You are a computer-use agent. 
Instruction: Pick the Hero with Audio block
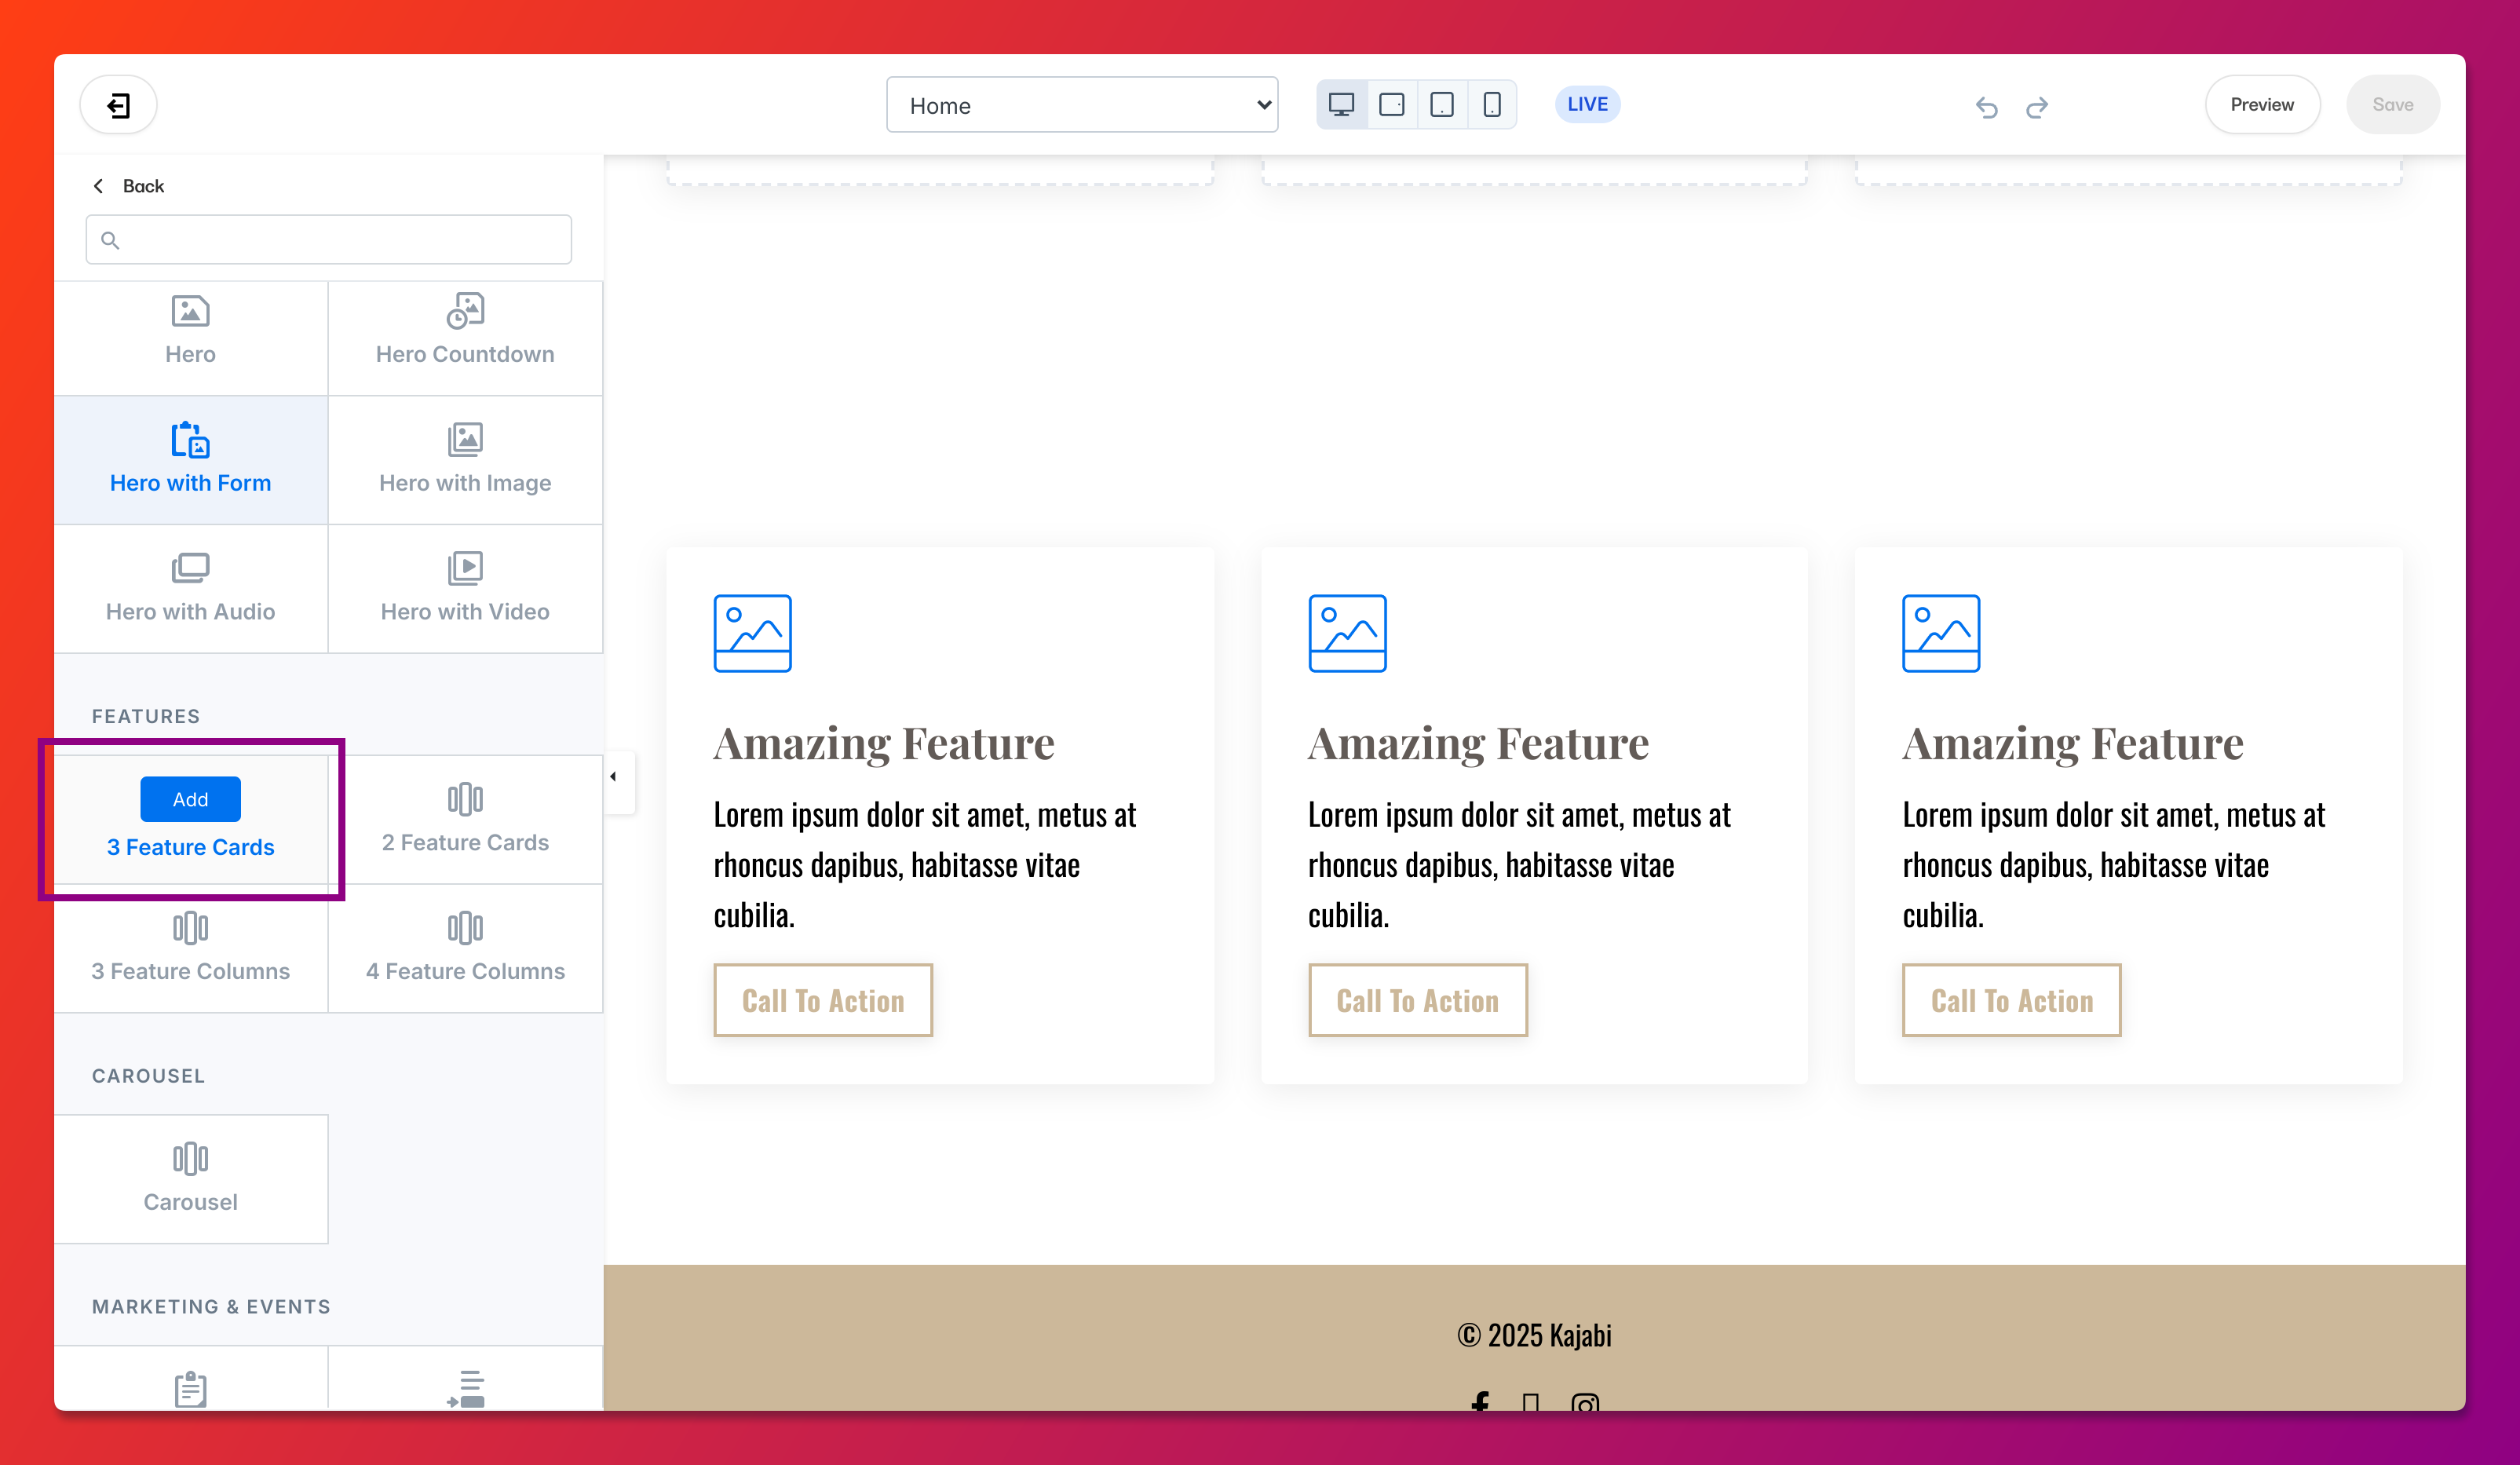point(190,589)
